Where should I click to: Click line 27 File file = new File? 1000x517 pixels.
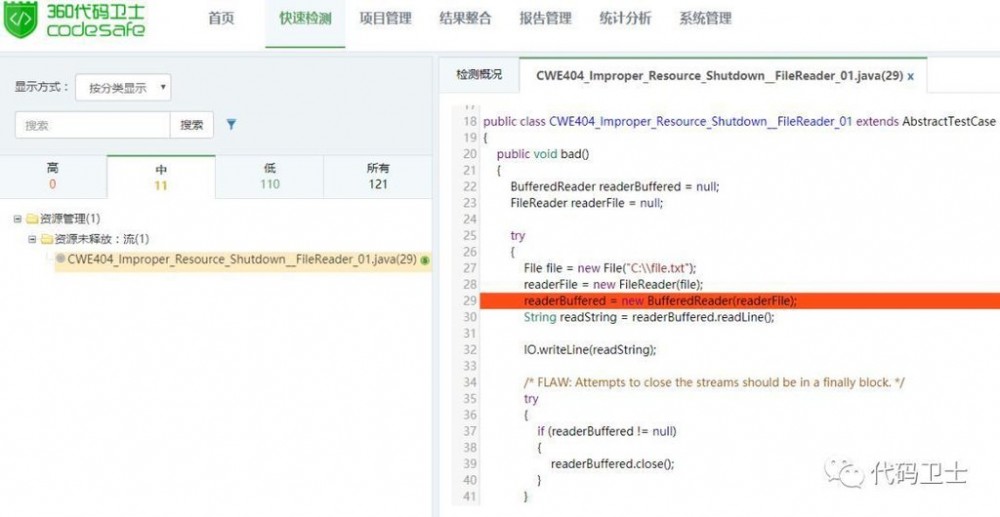tap(610, 268)
